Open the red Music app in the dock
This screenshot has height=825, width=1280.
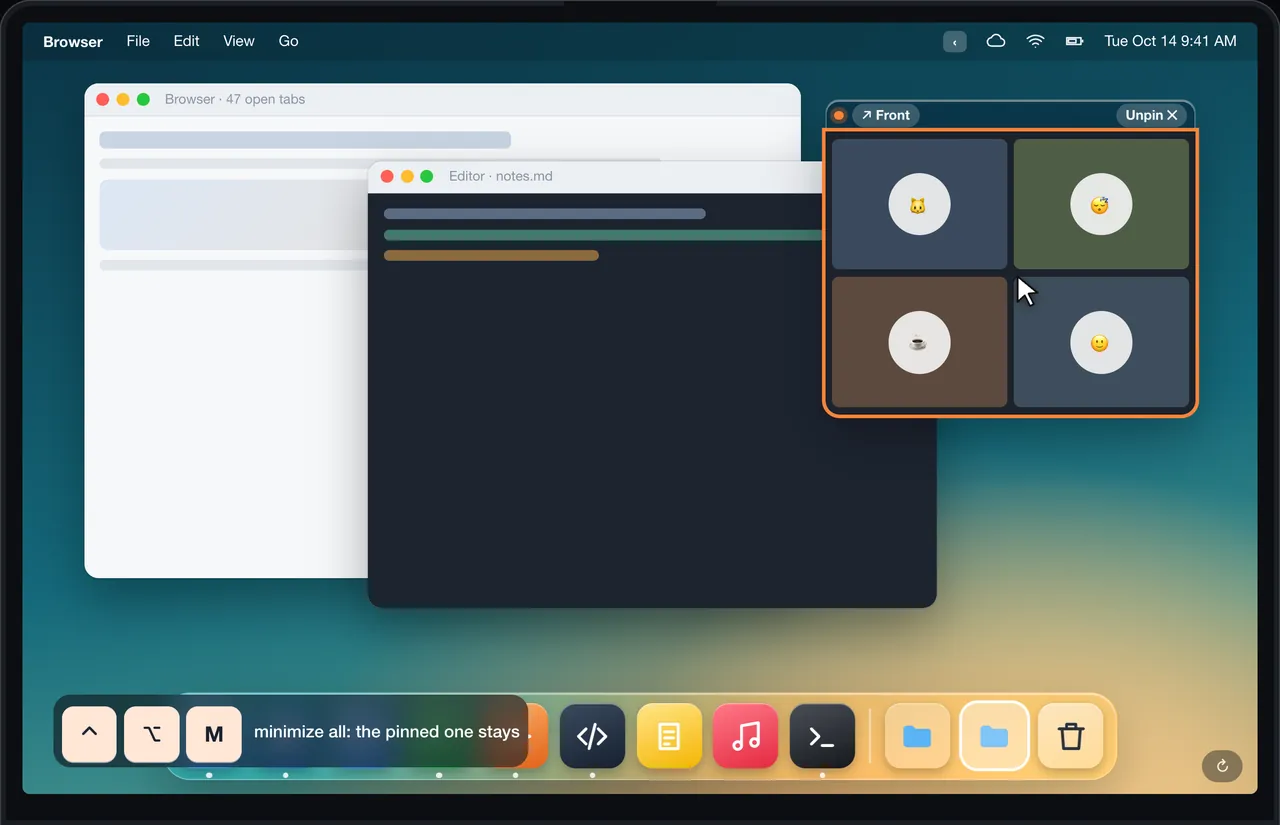point(746,737)
